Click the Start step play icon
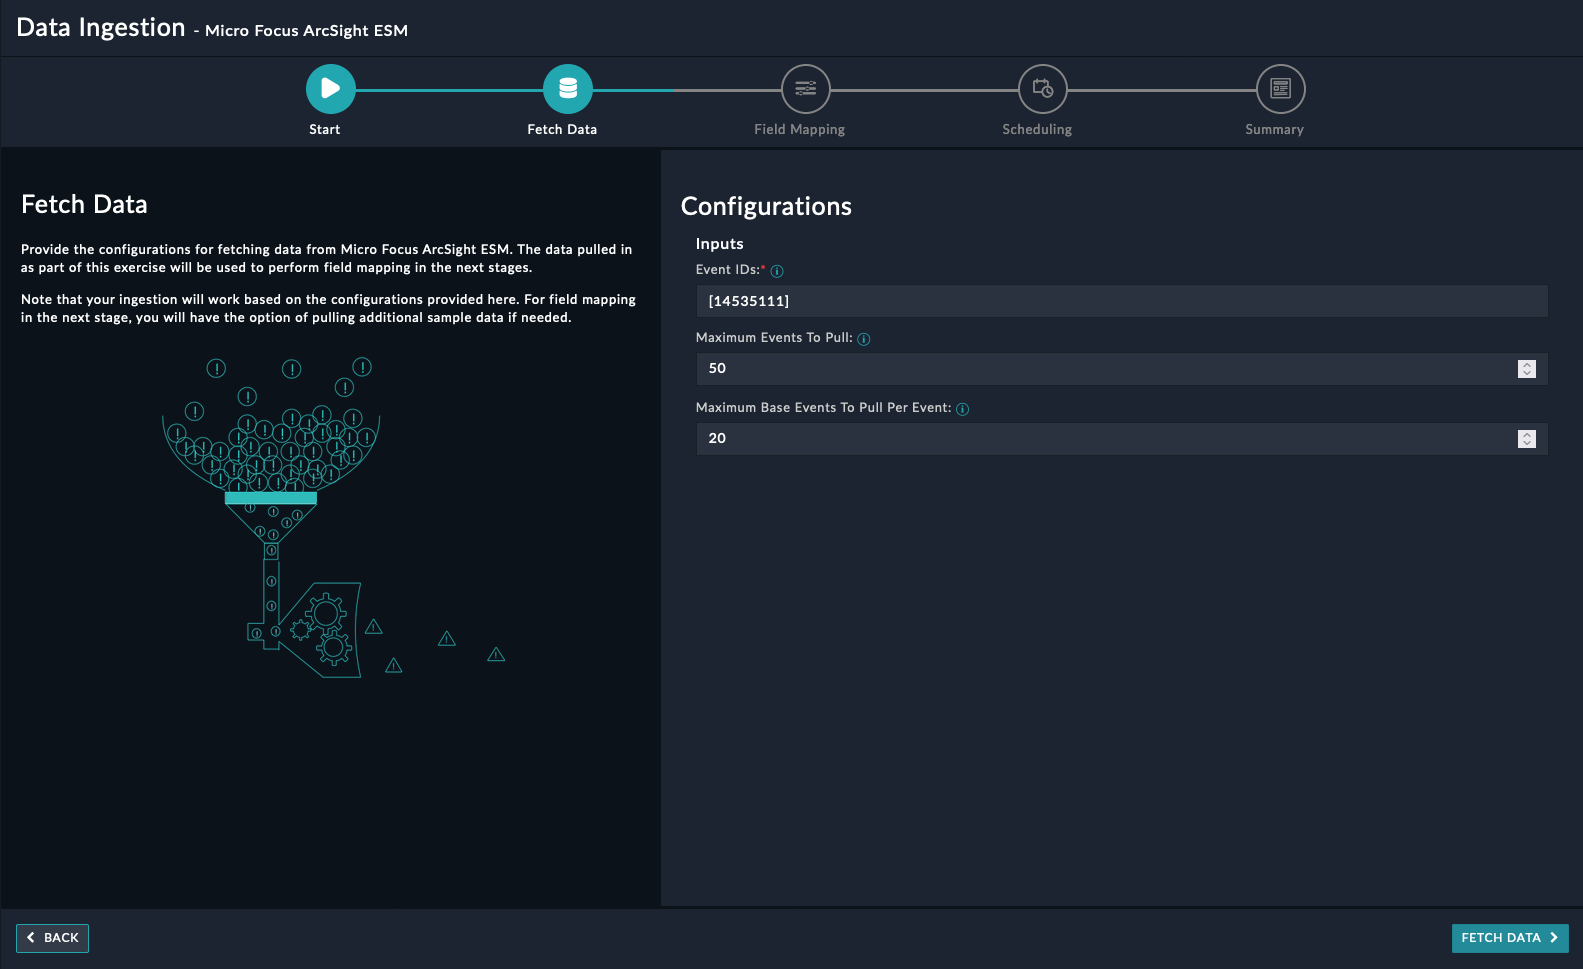1583x969 pixels. pos(330,89)
